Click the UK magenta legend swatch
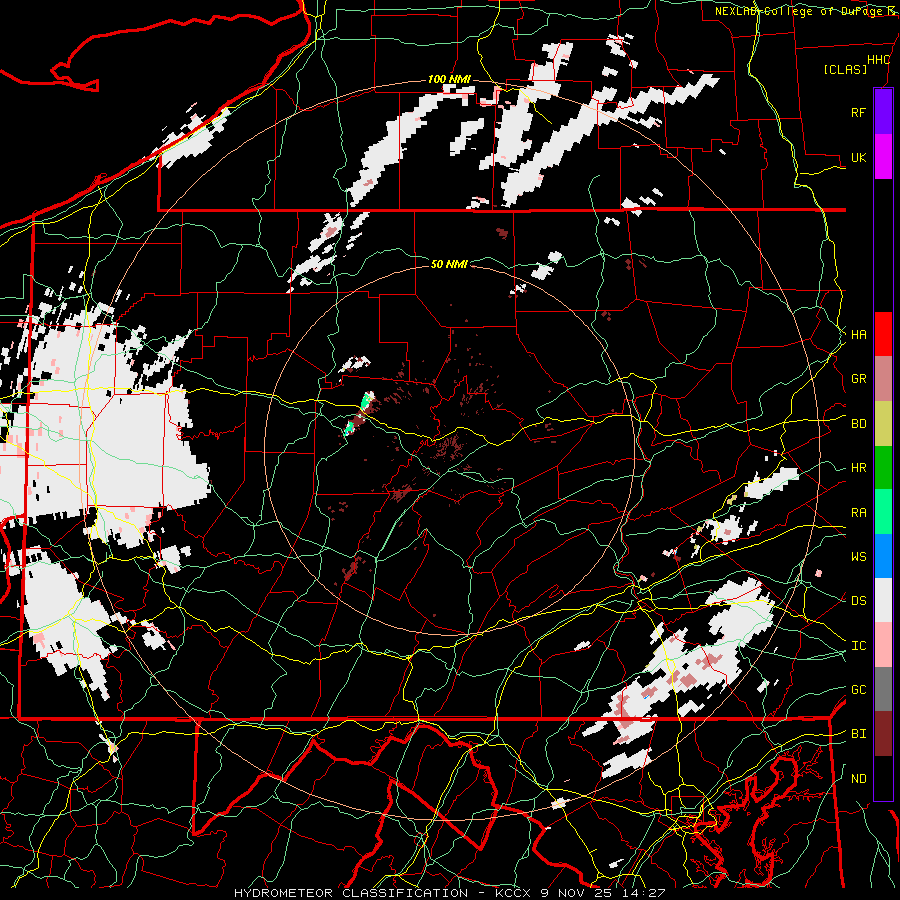 (883, 157)
